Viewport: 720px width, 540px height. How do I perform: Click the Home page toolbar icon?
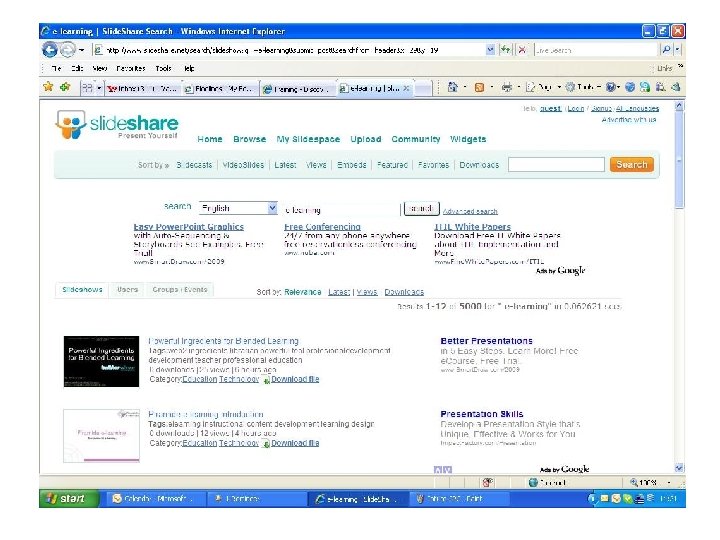click(453, 87)
